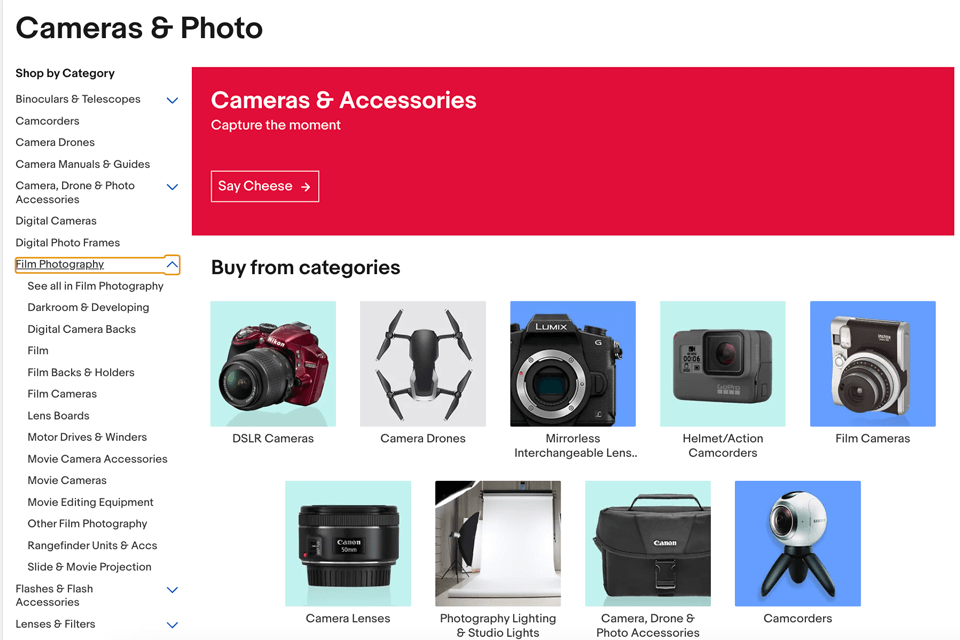Screen dimensions: 960x640
Task: Expand Binoculars & Telescopes chevron
Action: coord(173,100)
